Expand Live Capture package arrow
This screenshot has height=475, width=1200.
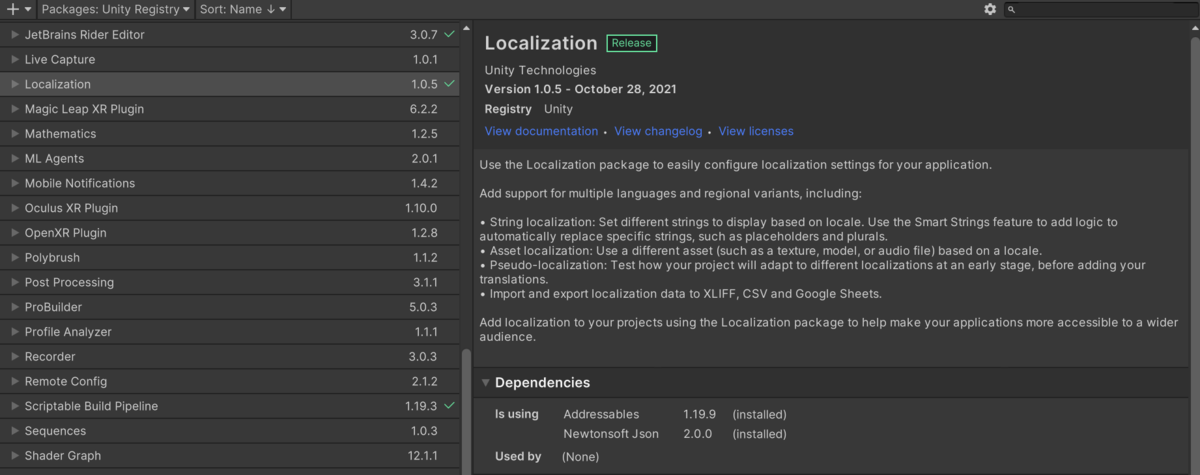(x=15, y=60)
